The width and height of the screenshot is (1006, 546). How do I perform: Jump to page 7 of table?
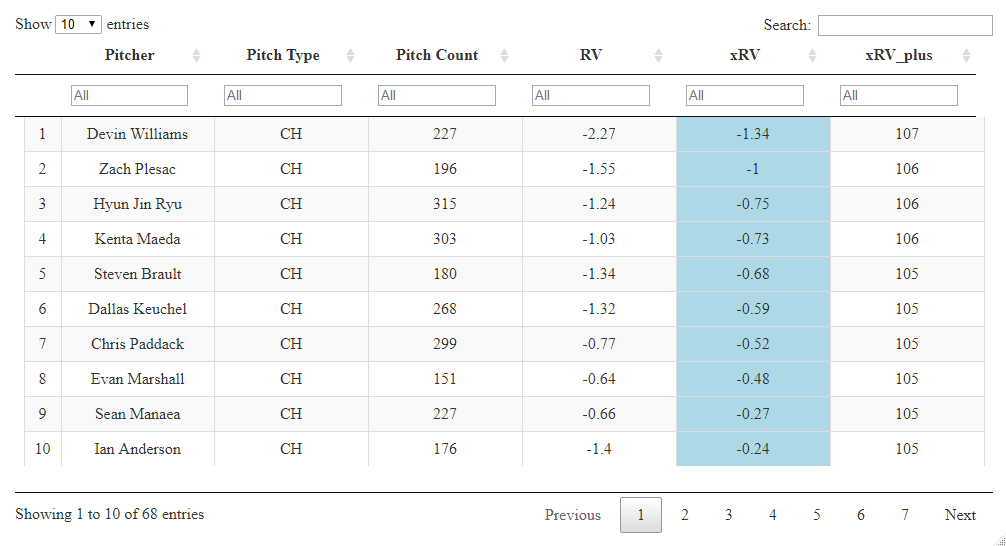905,515
